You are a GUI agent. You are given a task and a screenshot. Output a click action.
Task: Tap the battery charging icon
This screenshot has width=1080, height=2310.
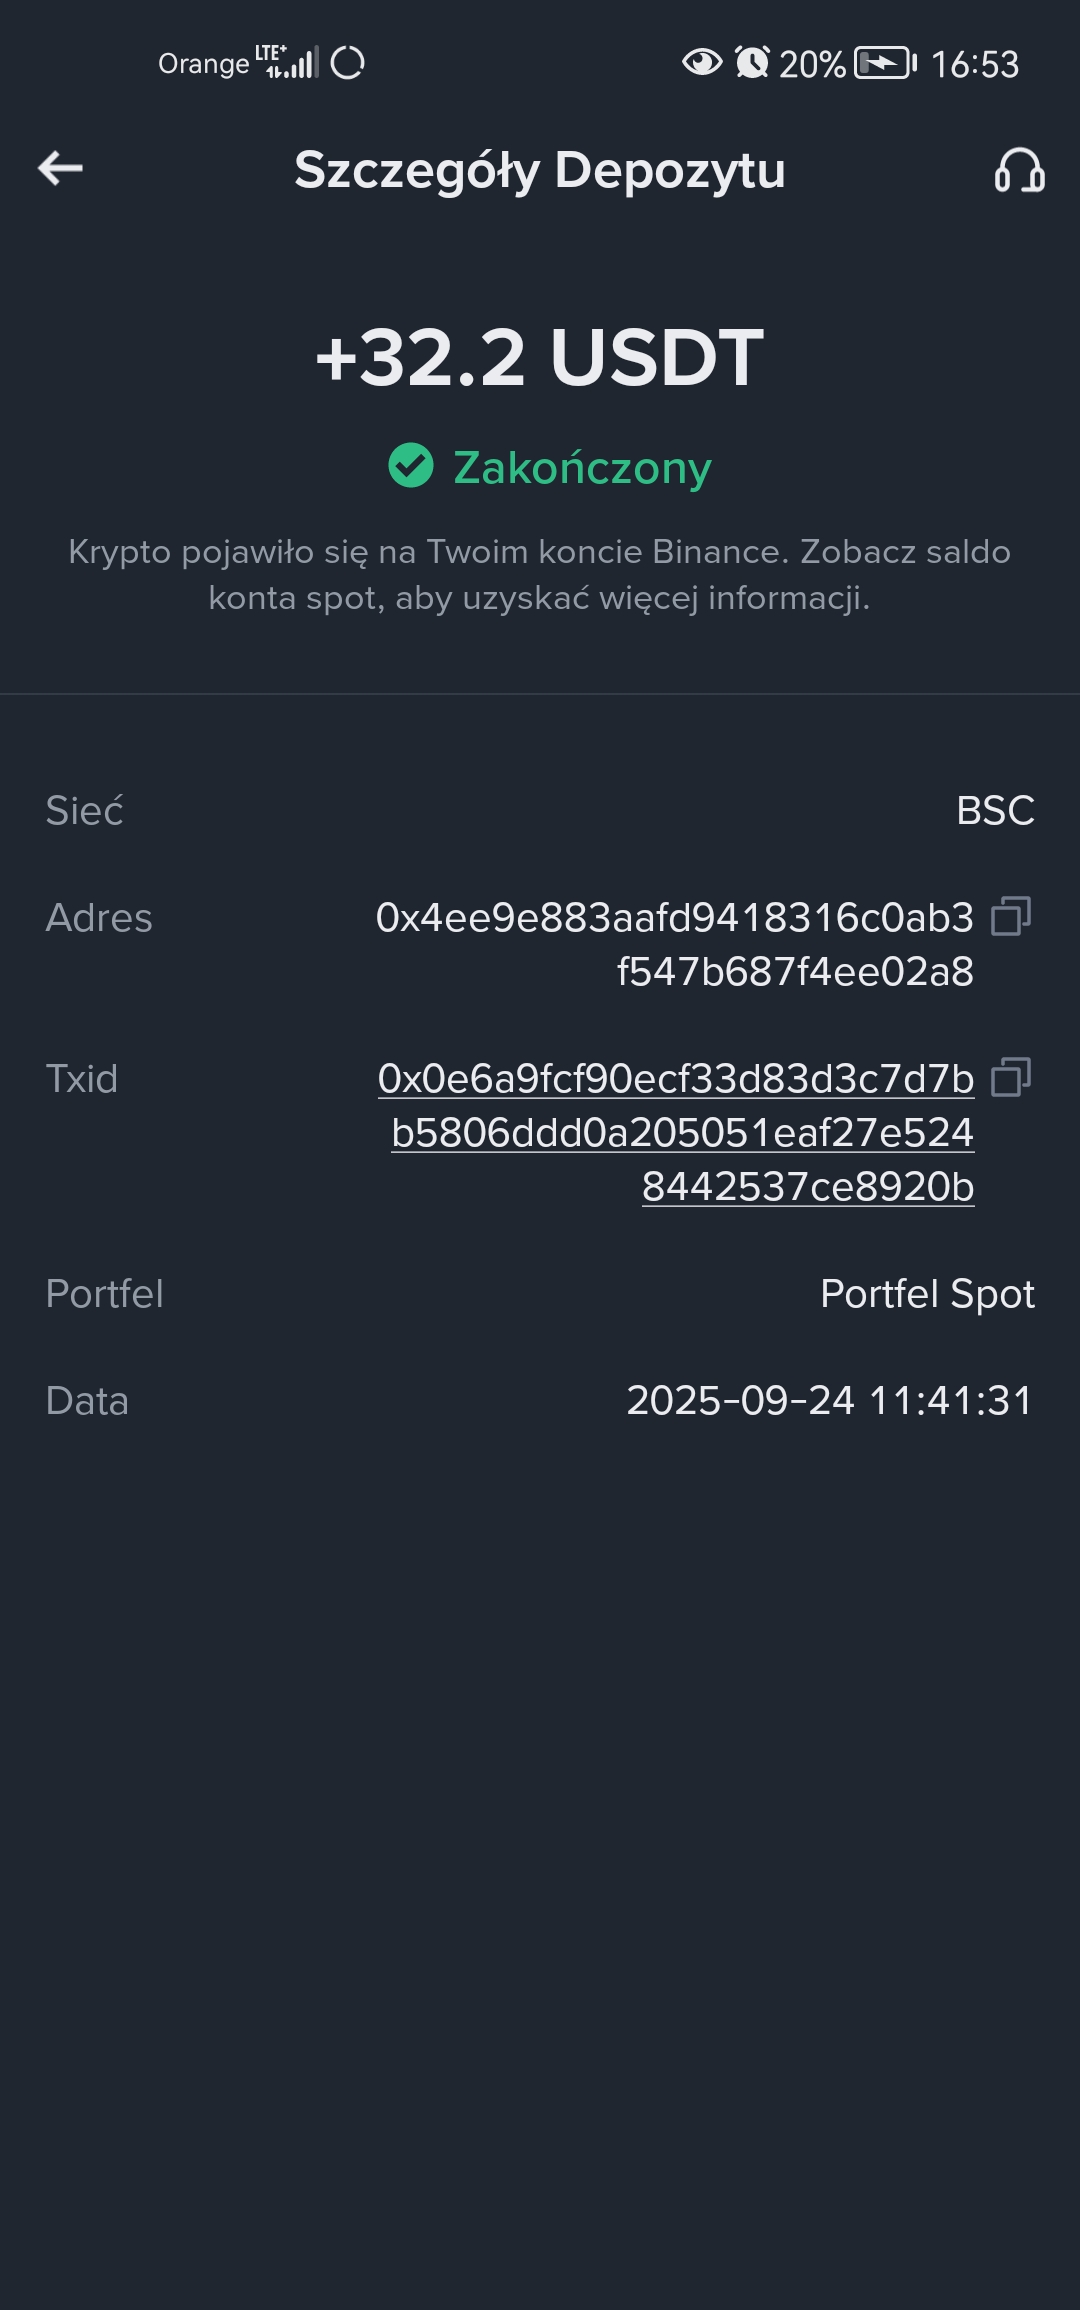click(884, 63)
